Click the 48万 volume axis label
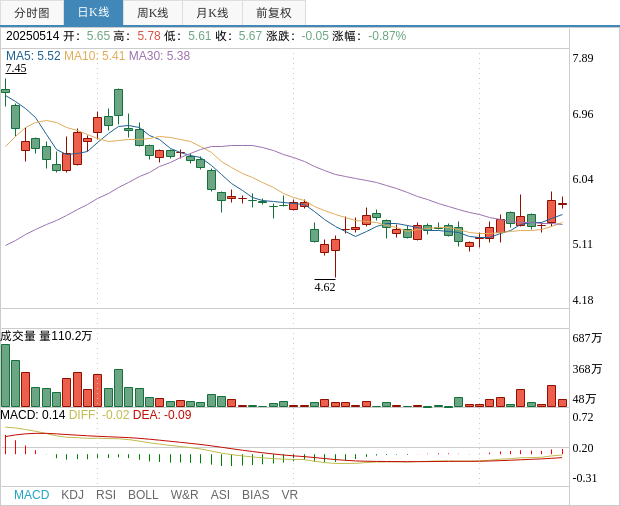Viewport: 620px width, 506px height. 584,399
